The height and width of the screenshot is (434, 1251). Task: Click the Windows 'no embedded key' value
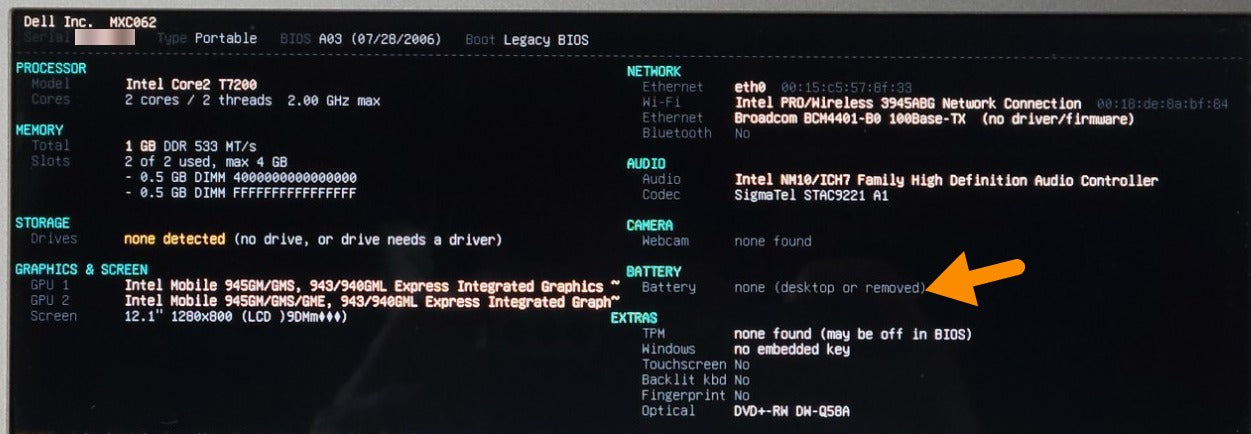(x=792, y=349)
